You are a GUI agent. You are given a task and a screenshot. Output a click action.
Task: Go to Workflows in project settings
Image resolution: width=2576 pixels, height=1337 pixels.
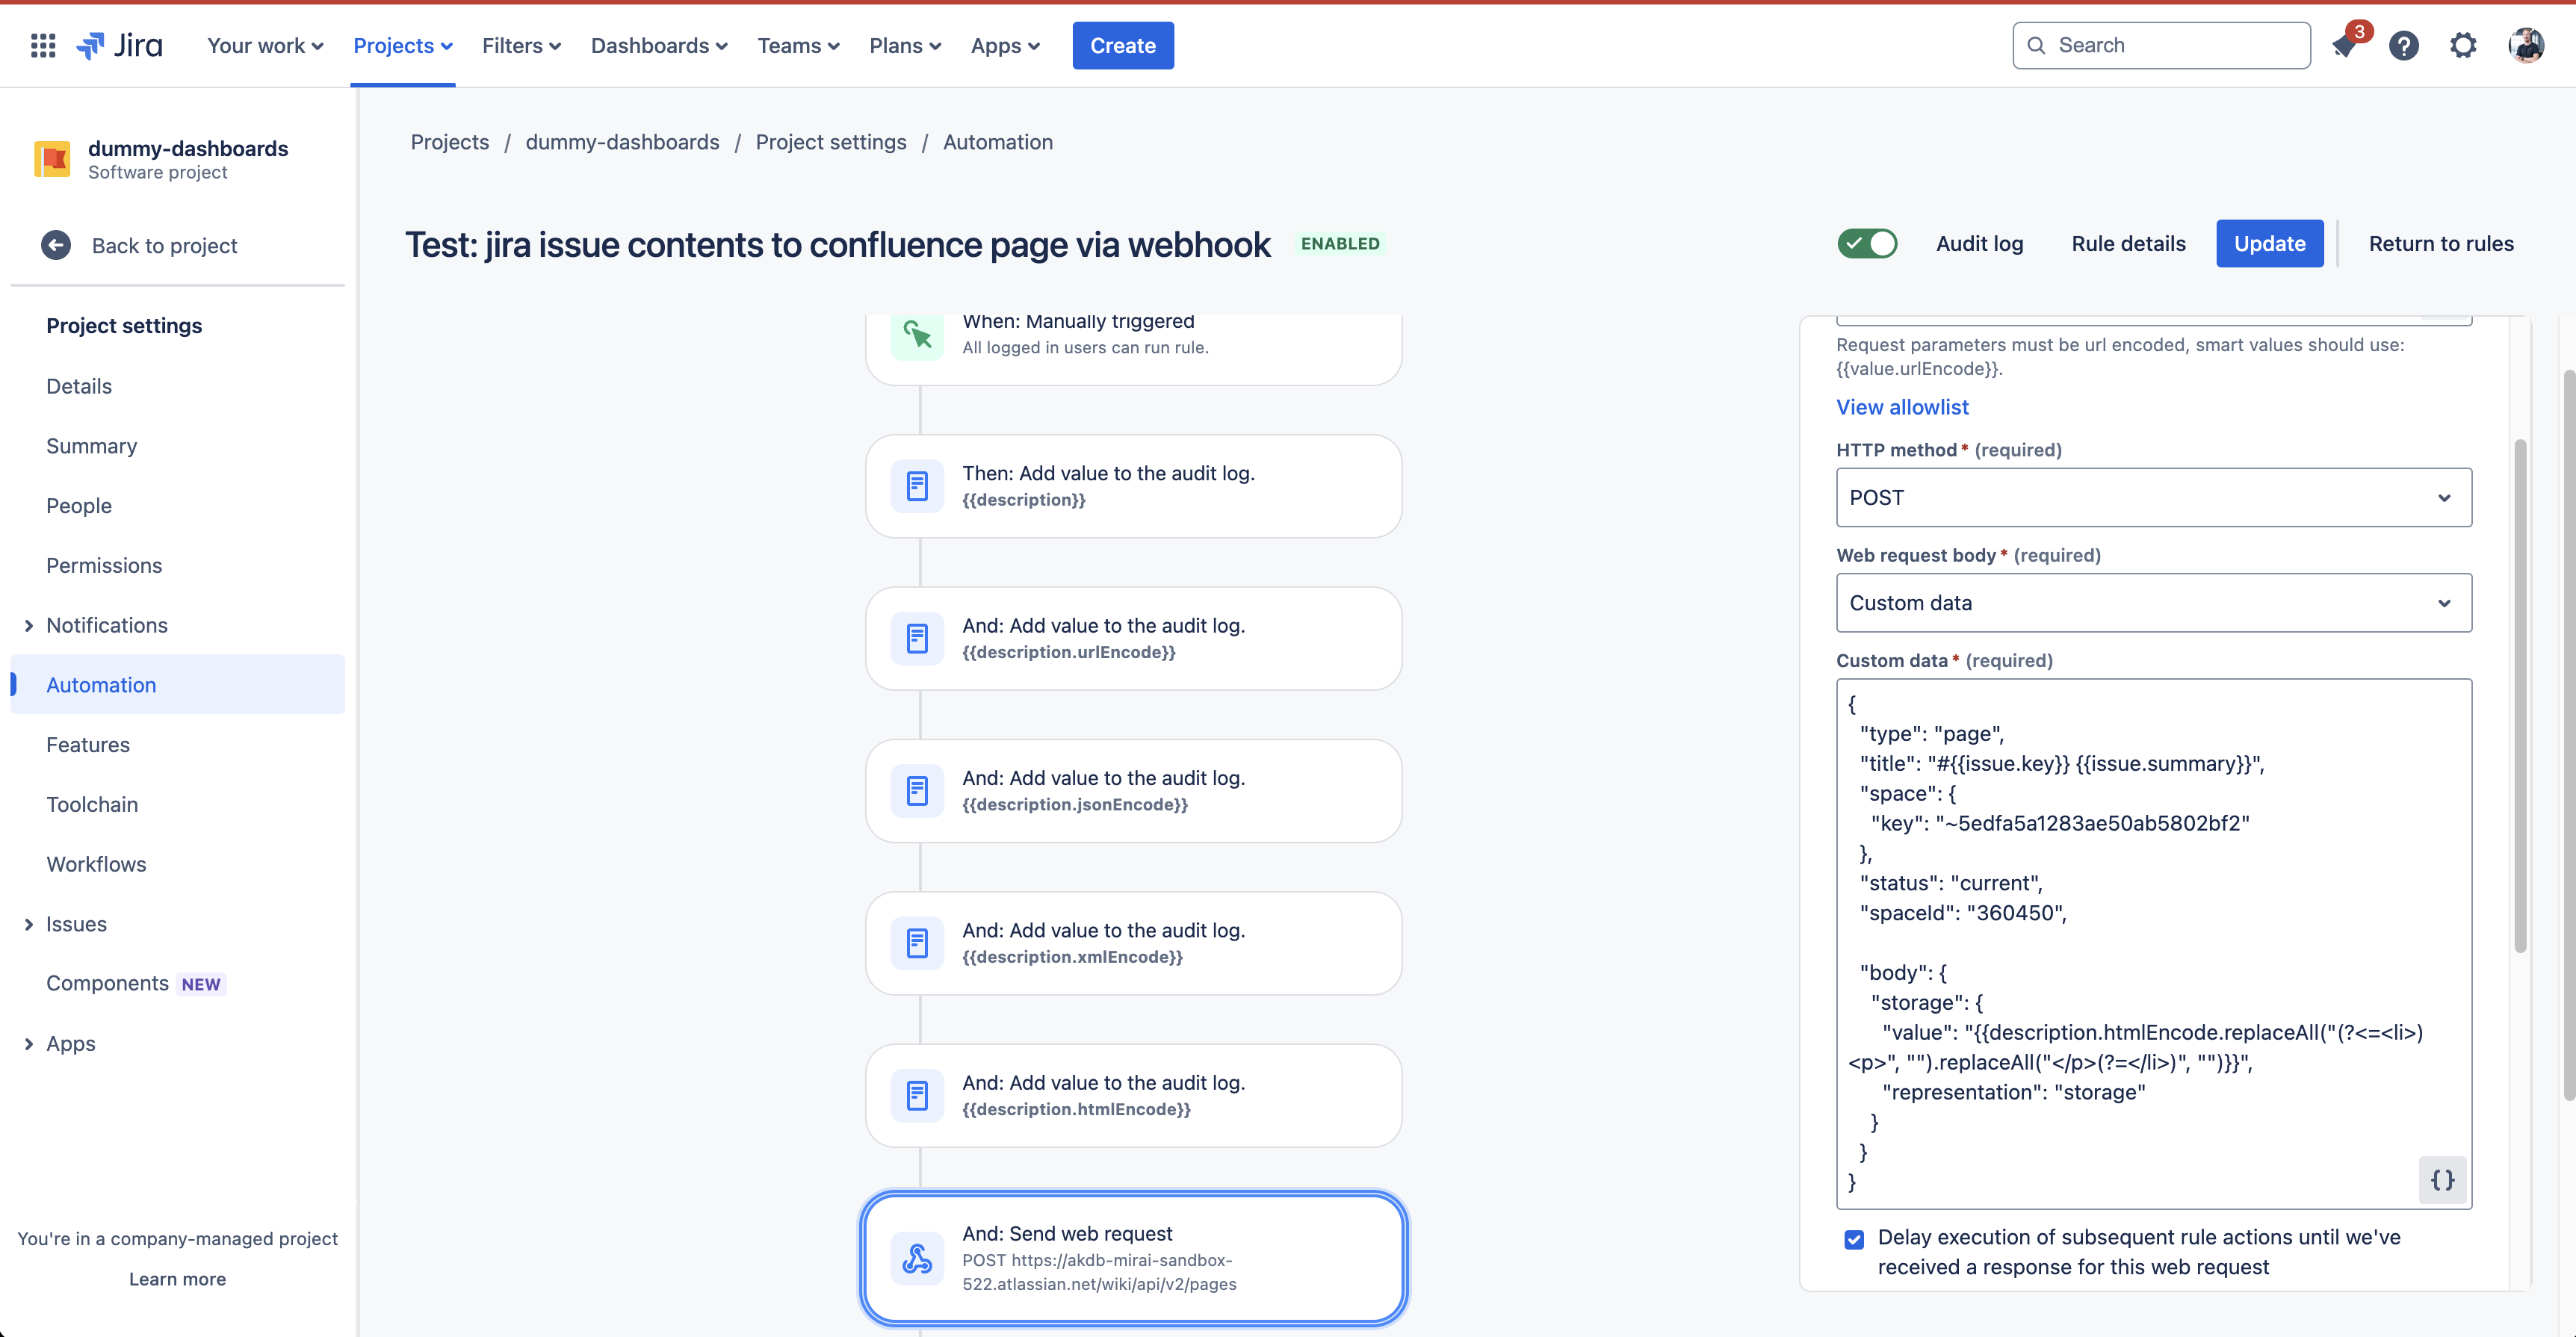pyautogui.click(x=96, y=865)
